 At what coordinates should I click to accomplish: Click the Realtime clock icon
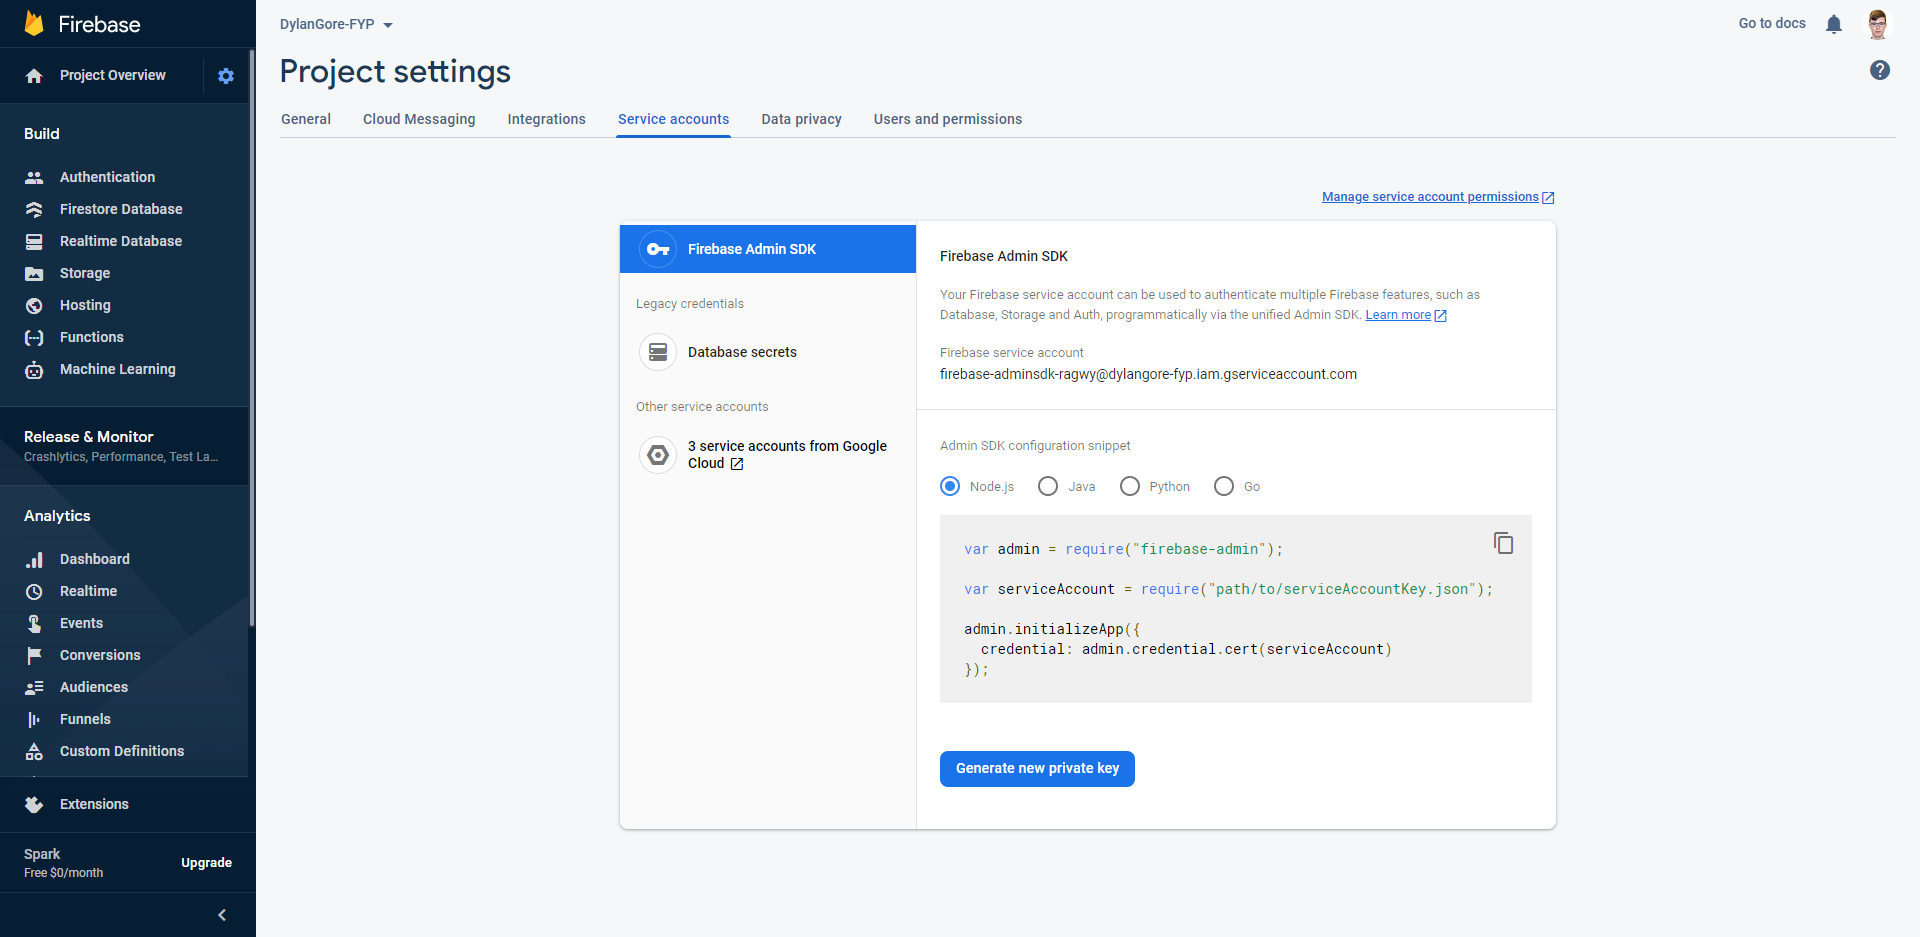pyautogui.click(x=34, y=591)
